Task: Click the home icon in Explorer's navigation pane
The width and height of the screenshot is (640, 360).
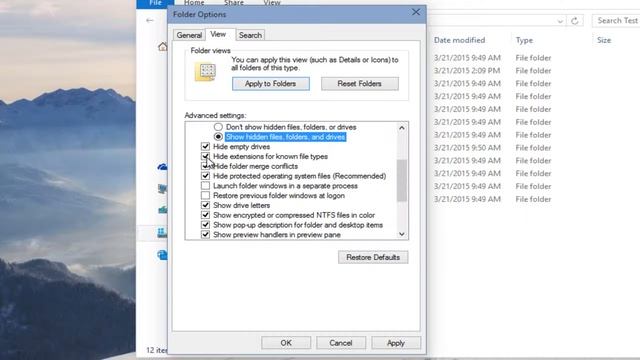Action: (x=162, y=47)
